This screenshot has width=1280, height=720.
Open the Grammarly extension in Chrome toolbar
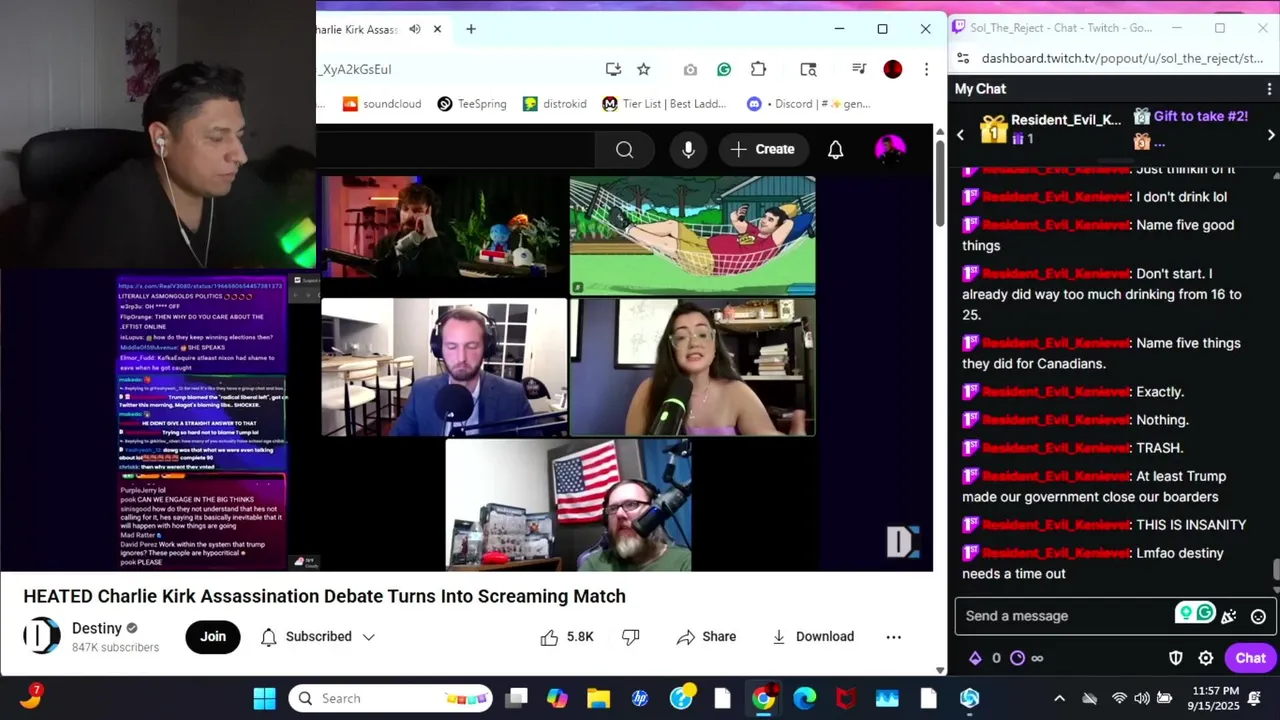pos(724,69)
